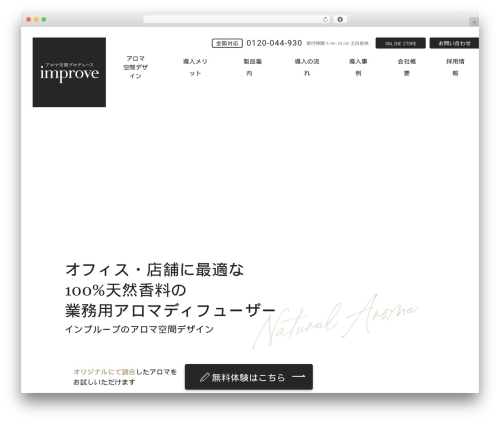The image size is (500, 423).
Task: Click the pencil icon on free trial button
Action: [204, 377]
